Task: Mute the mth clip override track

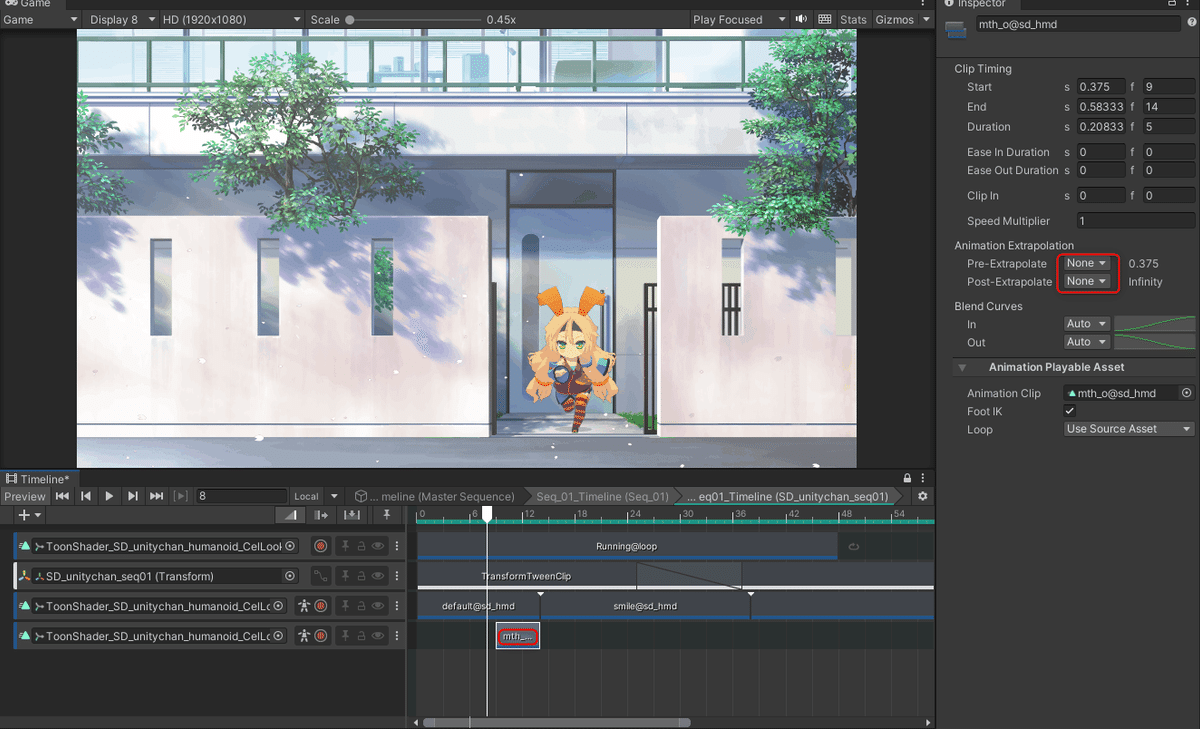Action: pos(378,636)
